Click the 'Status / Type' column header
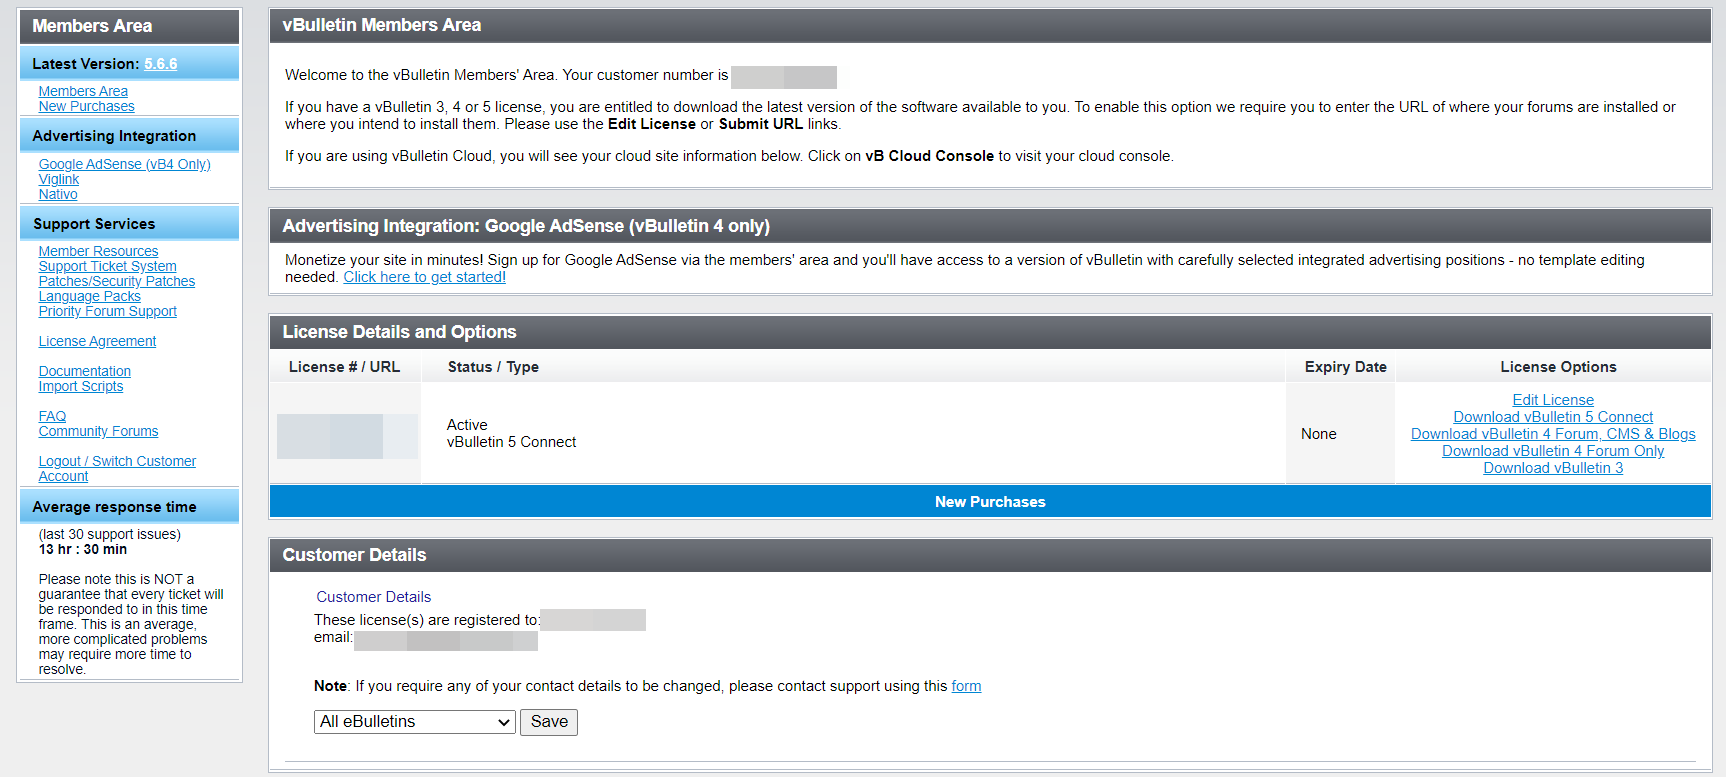Viewport: 1726px width, 777px height. click(x=493, y=367)
